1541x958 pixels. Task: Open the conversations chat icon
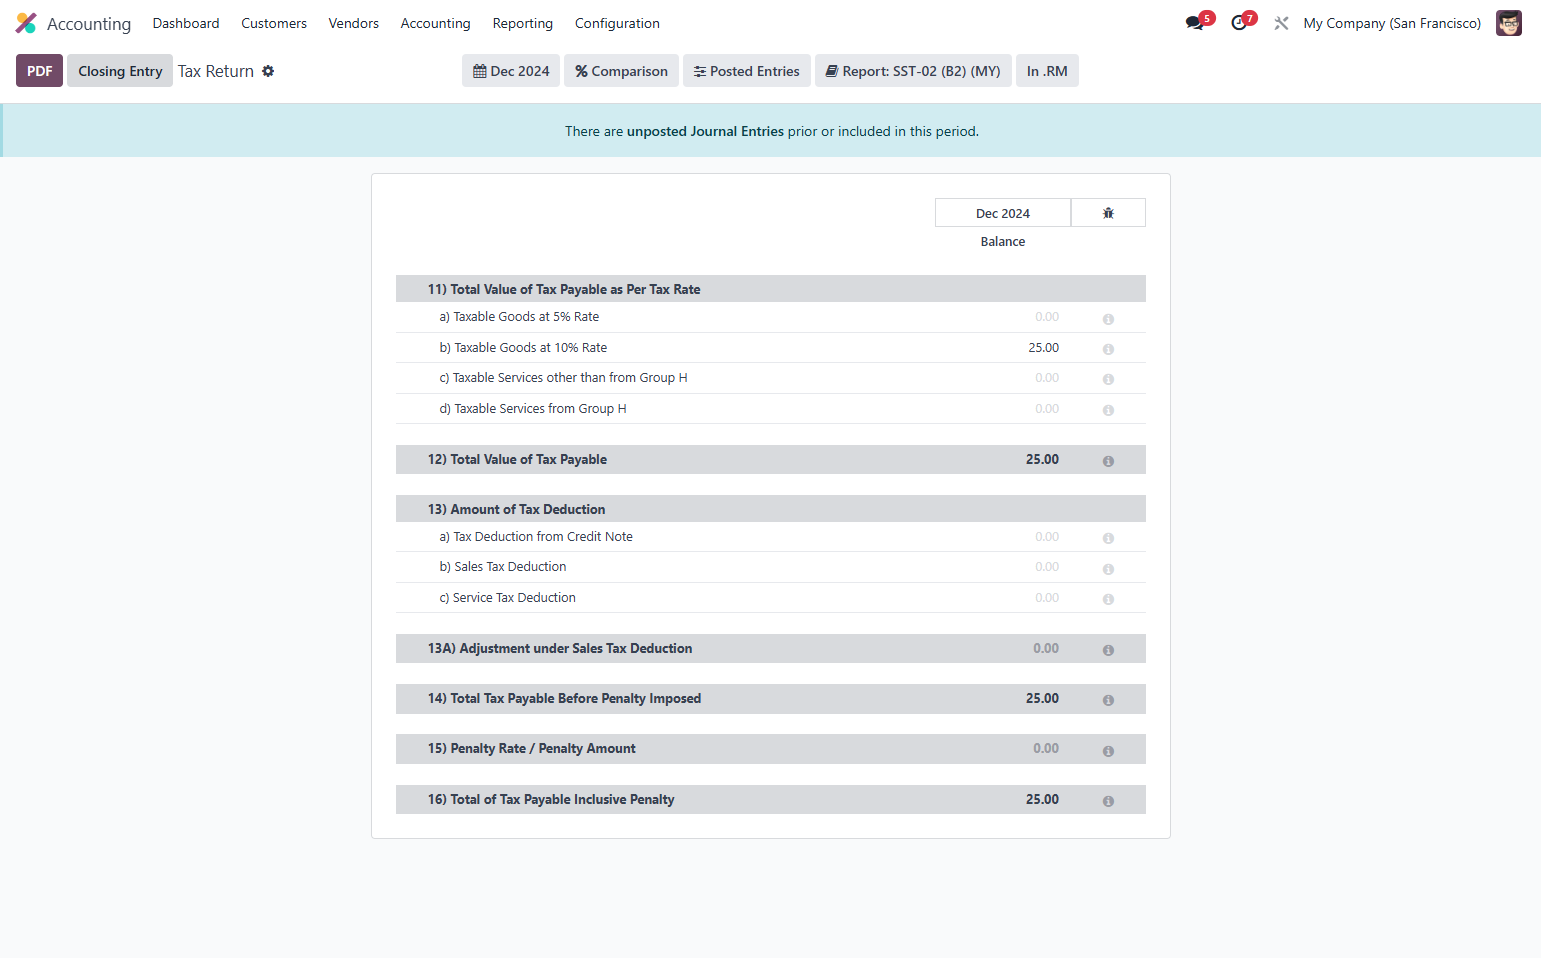[x=1195, y=23]
